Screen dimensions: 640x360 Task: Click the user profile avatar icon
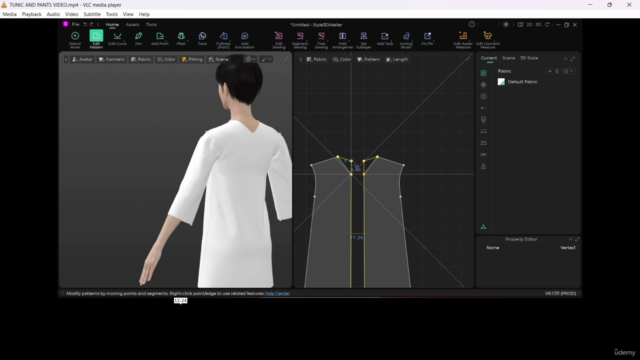tap(506, 24)
